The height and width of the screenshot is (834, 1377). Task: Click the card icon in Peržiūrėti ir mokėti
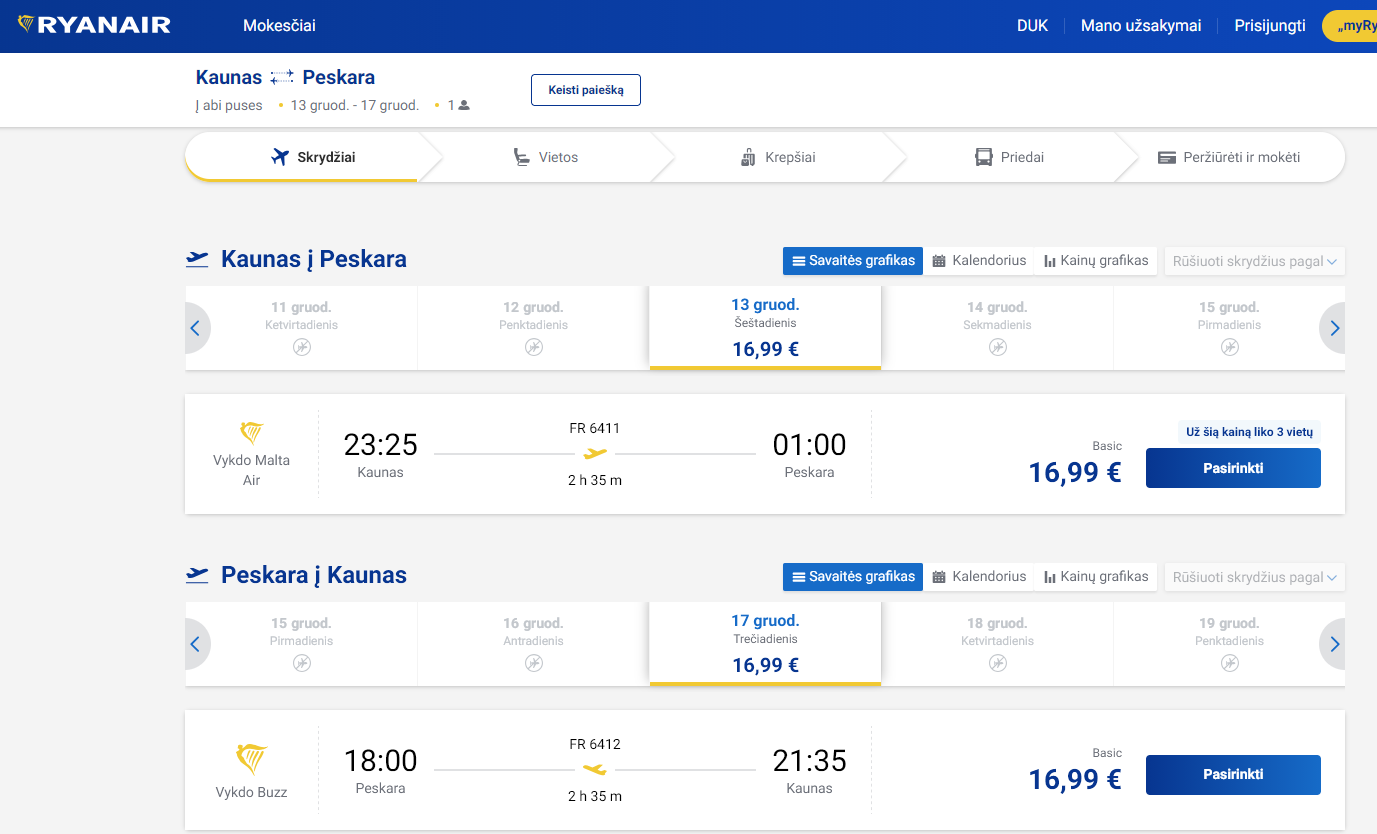click(x=1166, y=157)
